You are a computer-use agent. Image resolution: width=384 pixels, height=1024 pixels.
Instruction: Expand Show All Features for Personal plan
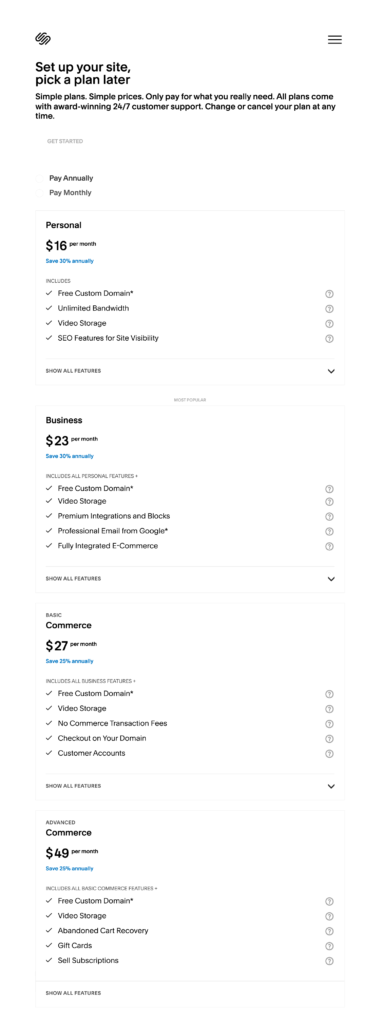(190, 371)
